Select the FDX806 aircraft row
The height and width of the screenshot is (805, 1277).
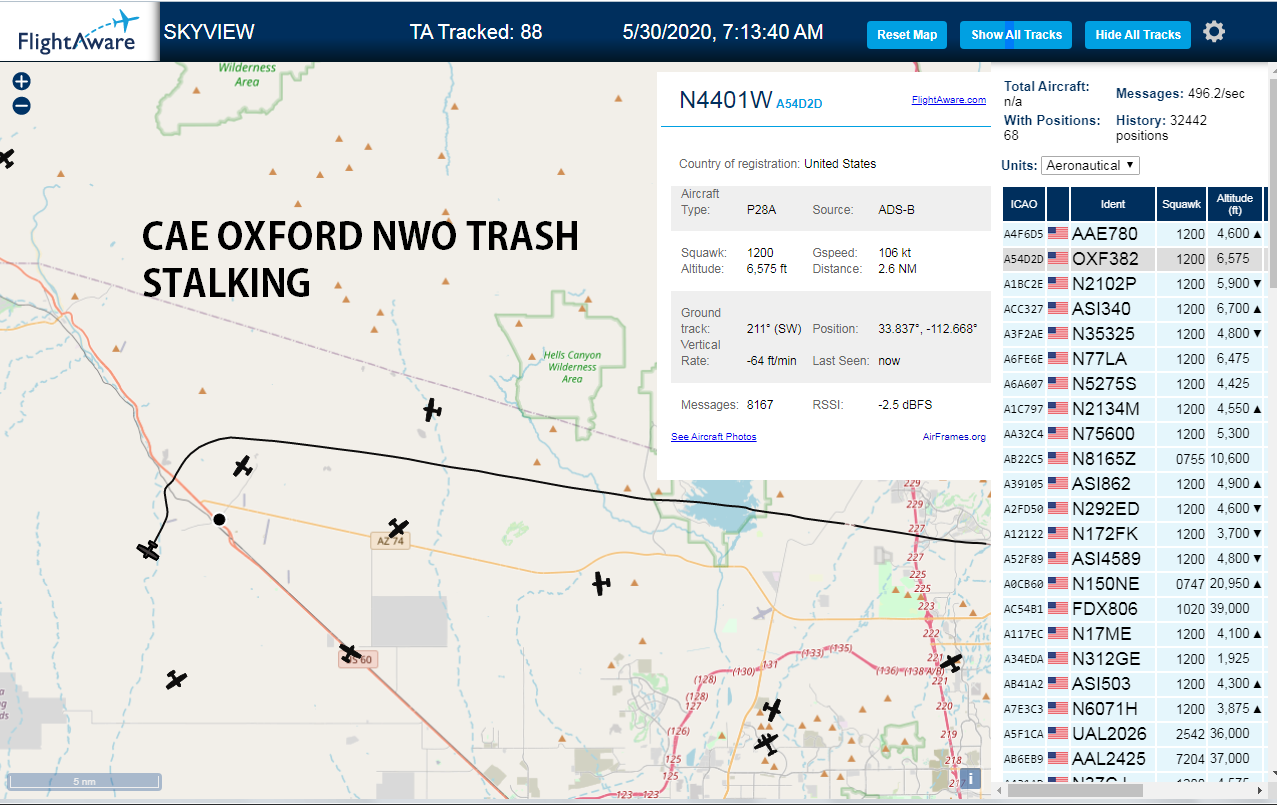pyautogui.click(x=1133, y=609)
